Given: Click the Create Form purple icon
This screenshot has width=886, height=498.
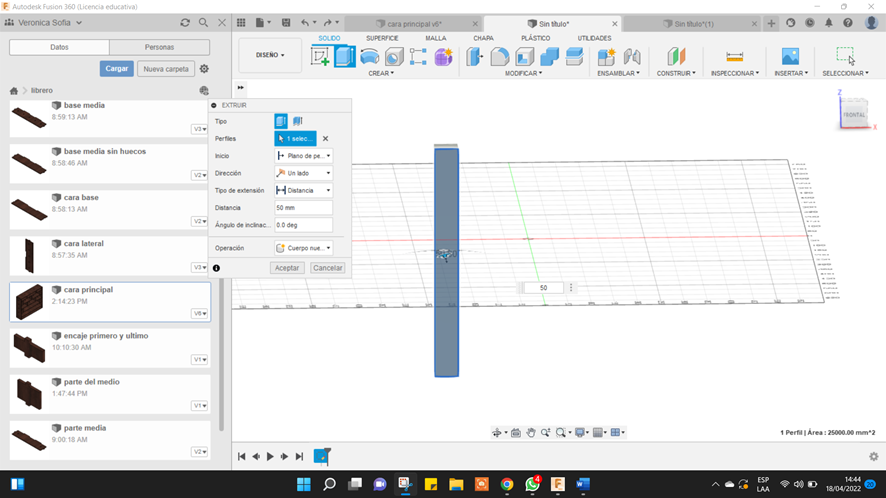Looking at the screenshot, I should pyautogui.click(x=444, y=57).
